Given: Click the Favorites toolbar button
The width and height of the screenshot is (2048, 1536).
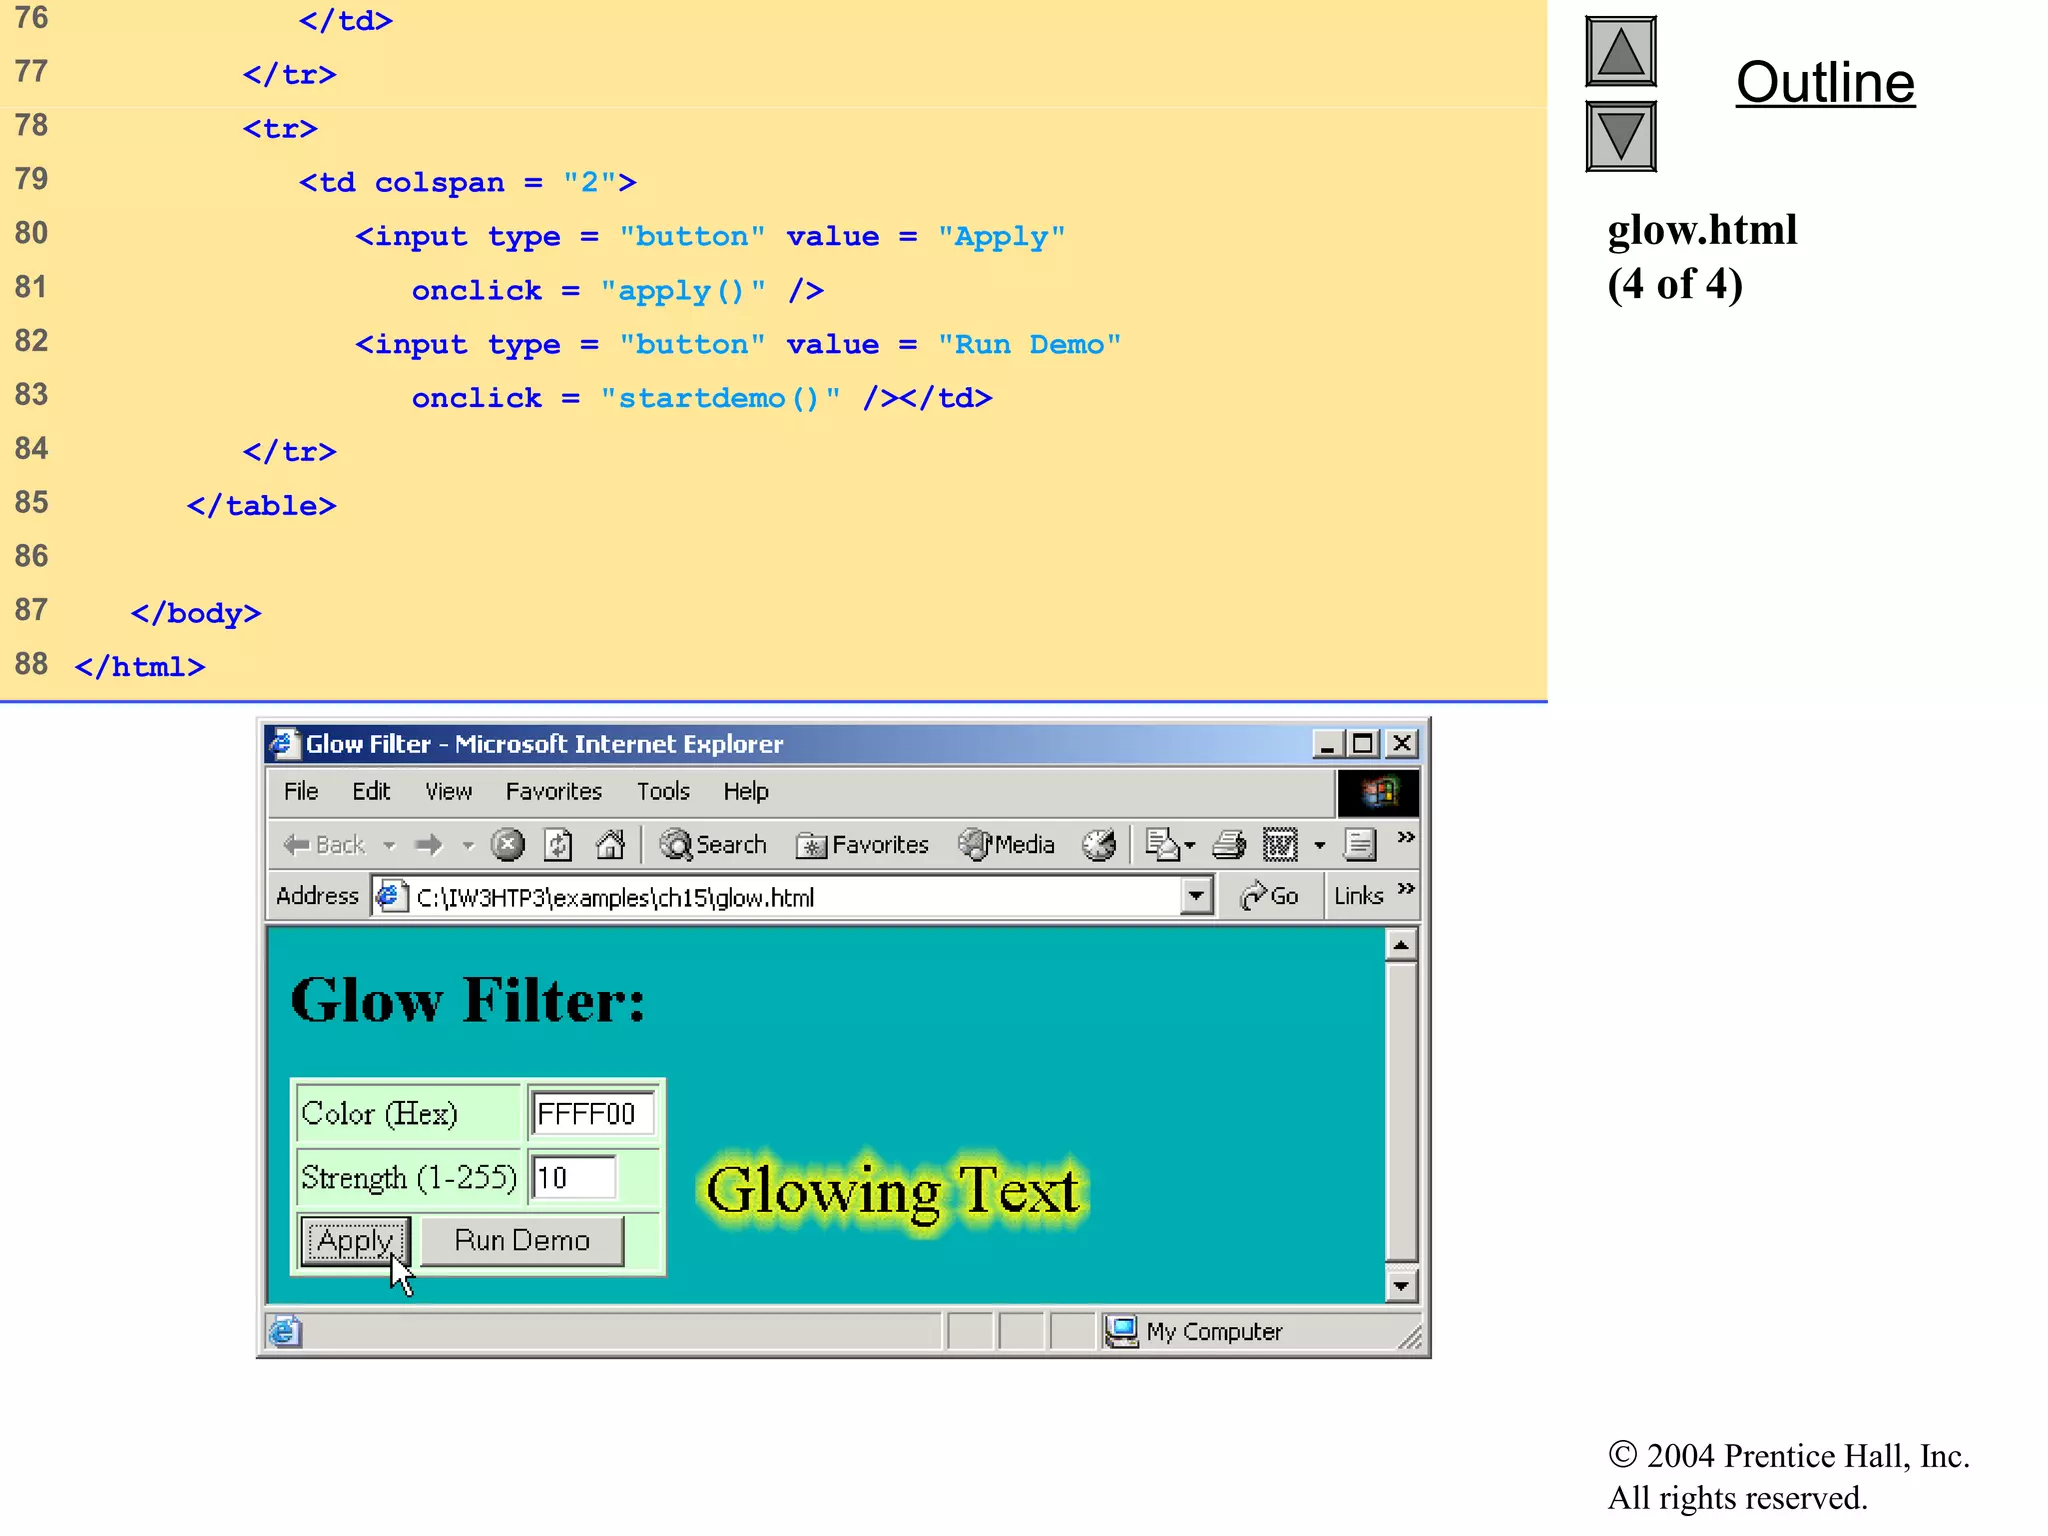Looking at the screenshot, I should point(862,845).
